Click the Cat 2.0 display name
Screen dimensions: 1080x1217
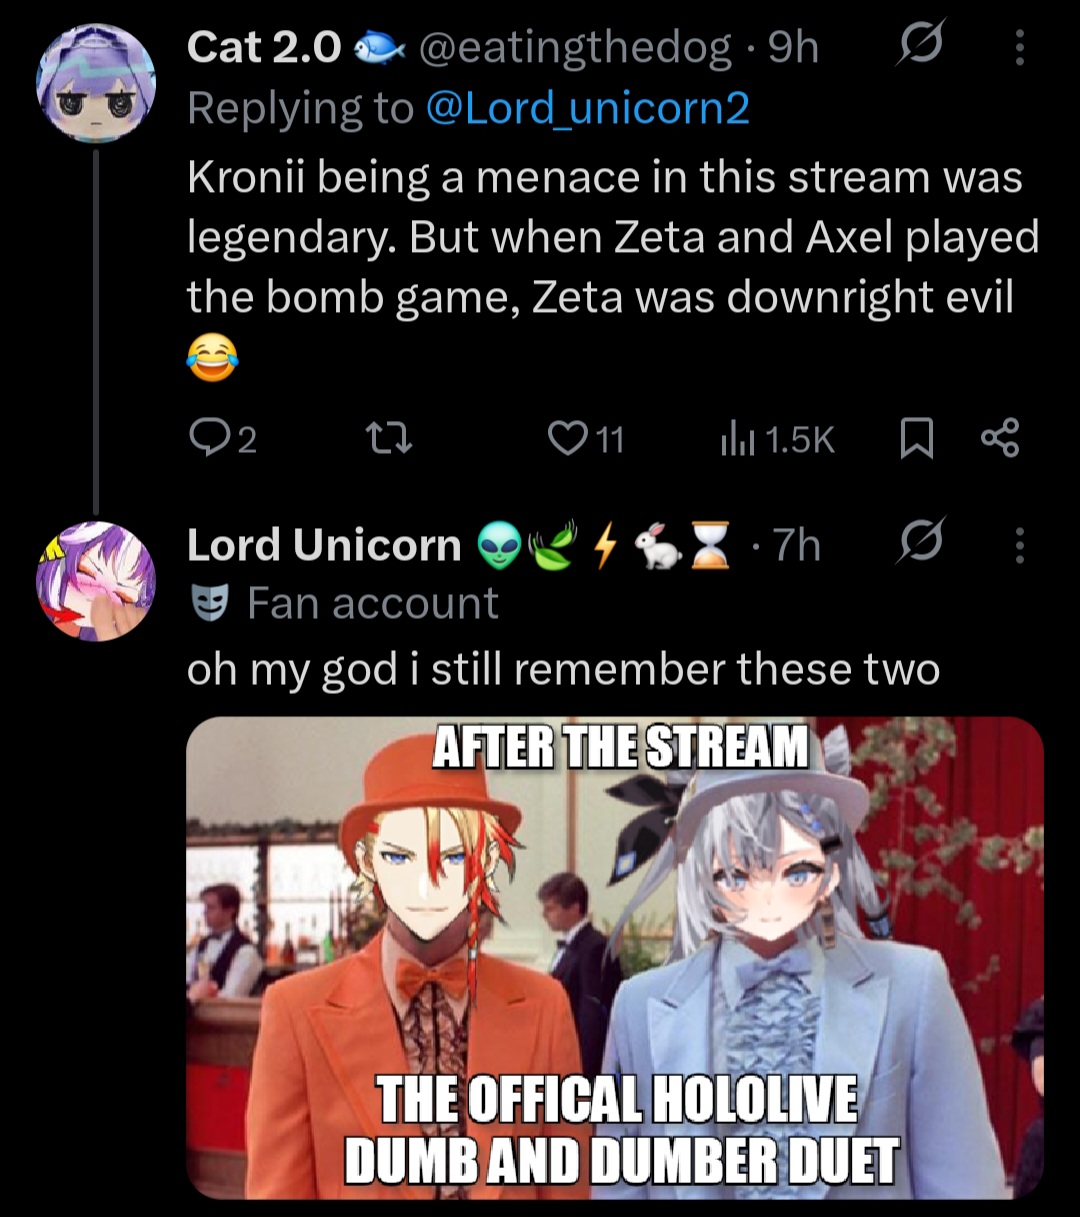[265, 47]
